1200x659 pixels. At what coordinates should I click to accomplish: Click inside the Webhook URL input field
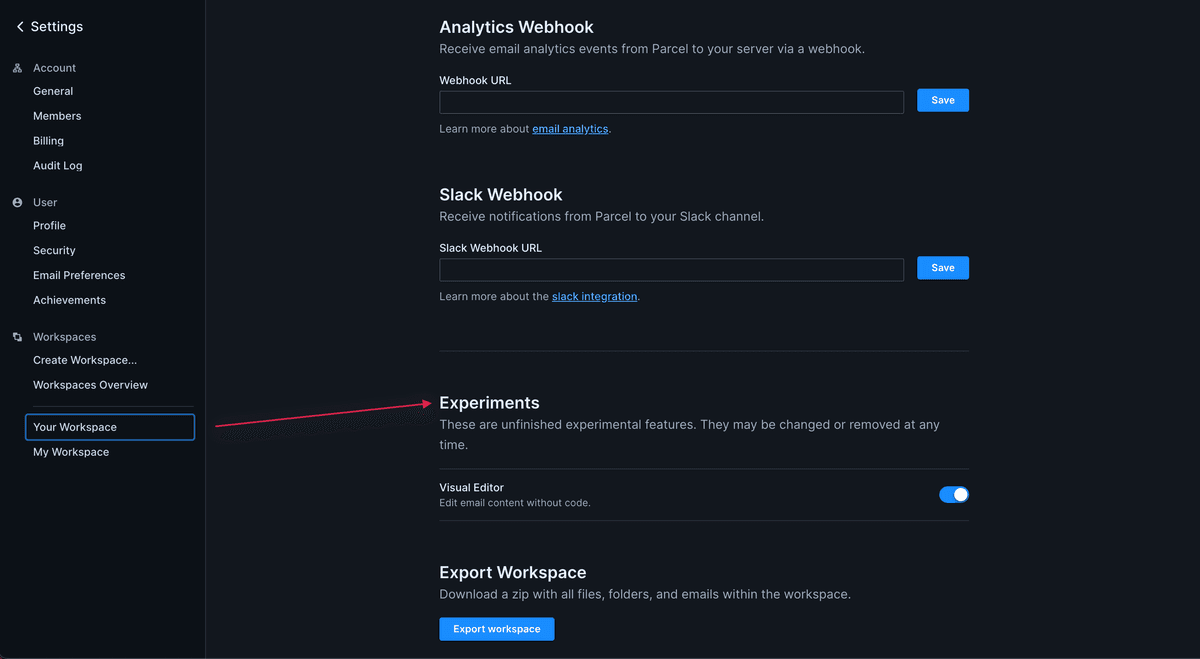click(671, 101)
